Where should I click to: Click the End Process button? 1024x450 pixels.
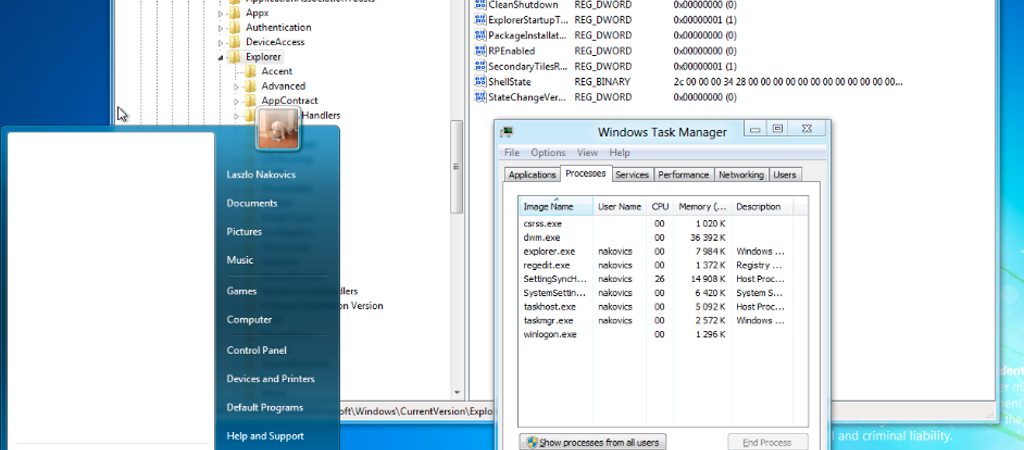click(x=767, y=442)
